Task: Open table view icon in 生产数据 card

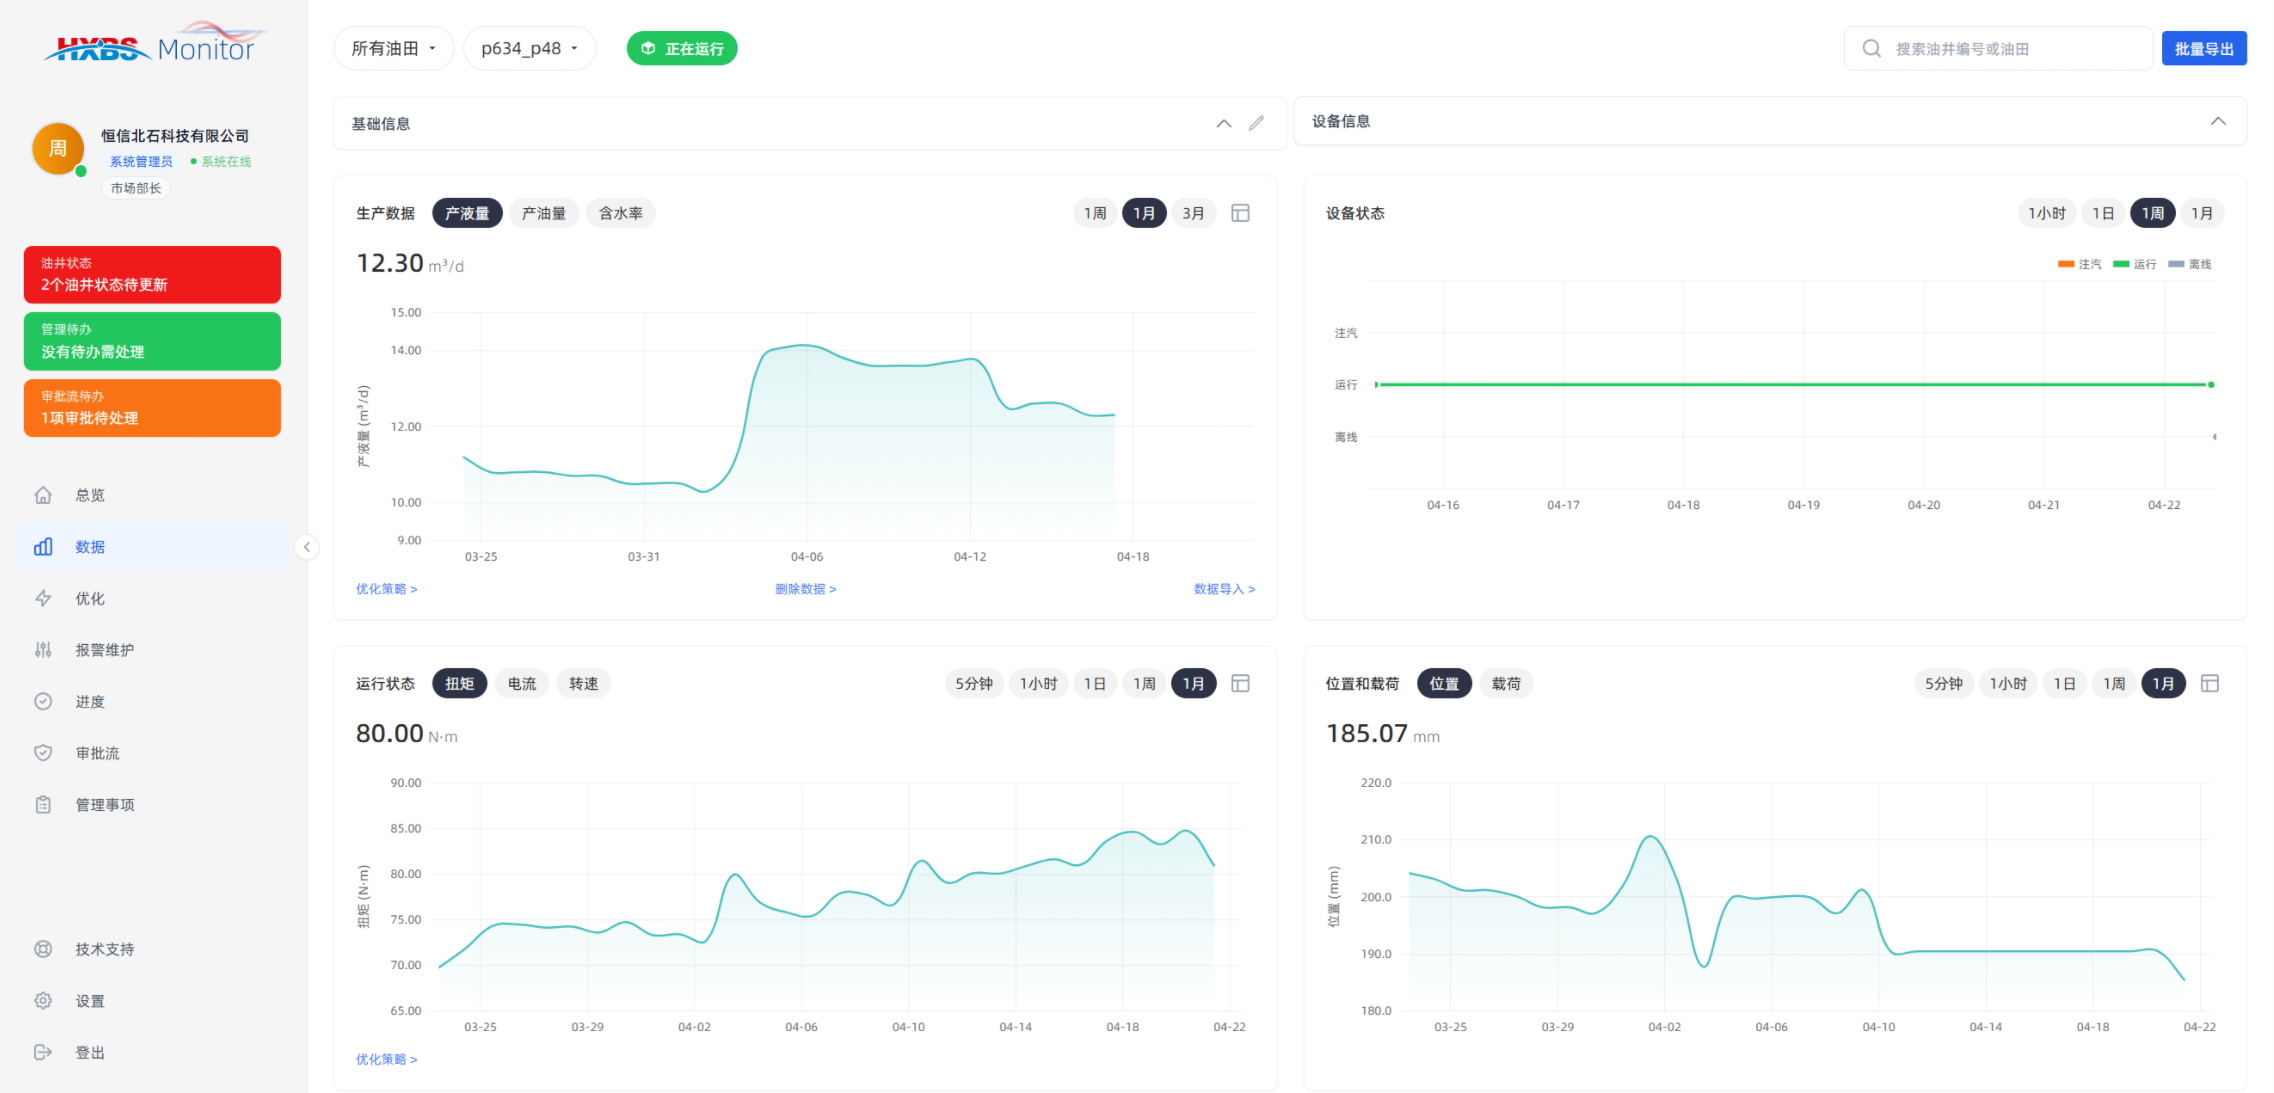Action: pos(1240,213)
